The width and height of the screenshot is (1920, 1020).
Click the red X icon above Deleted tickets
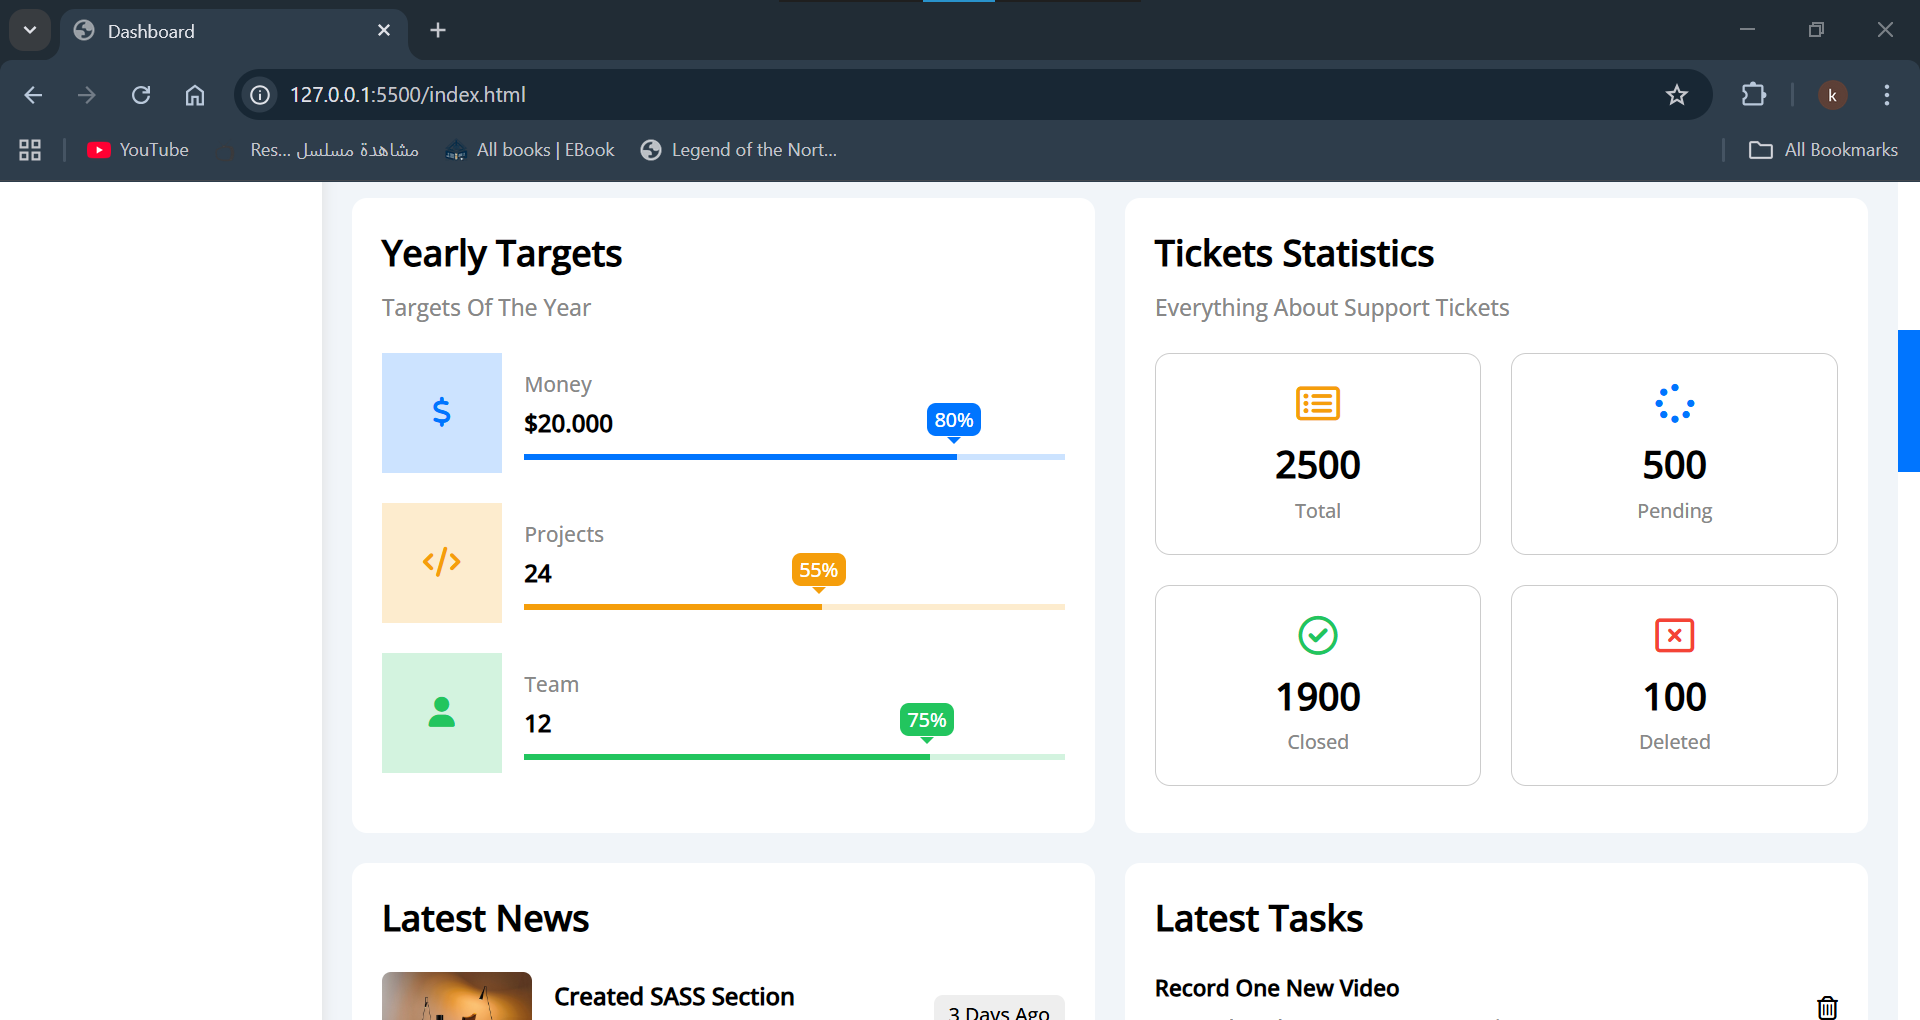[1674, 635]
